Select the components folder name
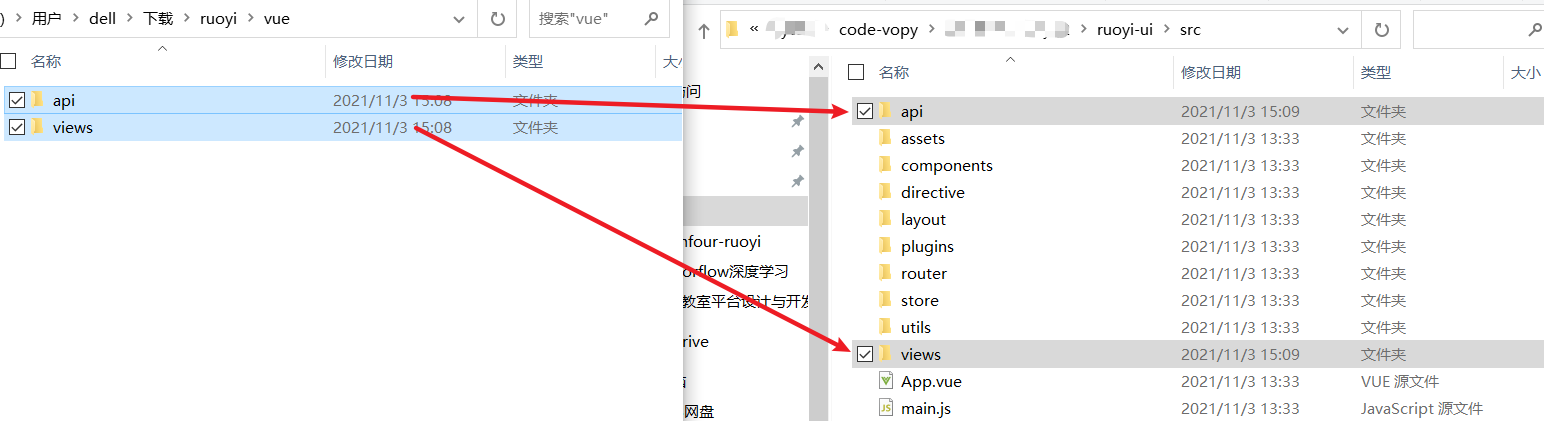 pos(947,165)
